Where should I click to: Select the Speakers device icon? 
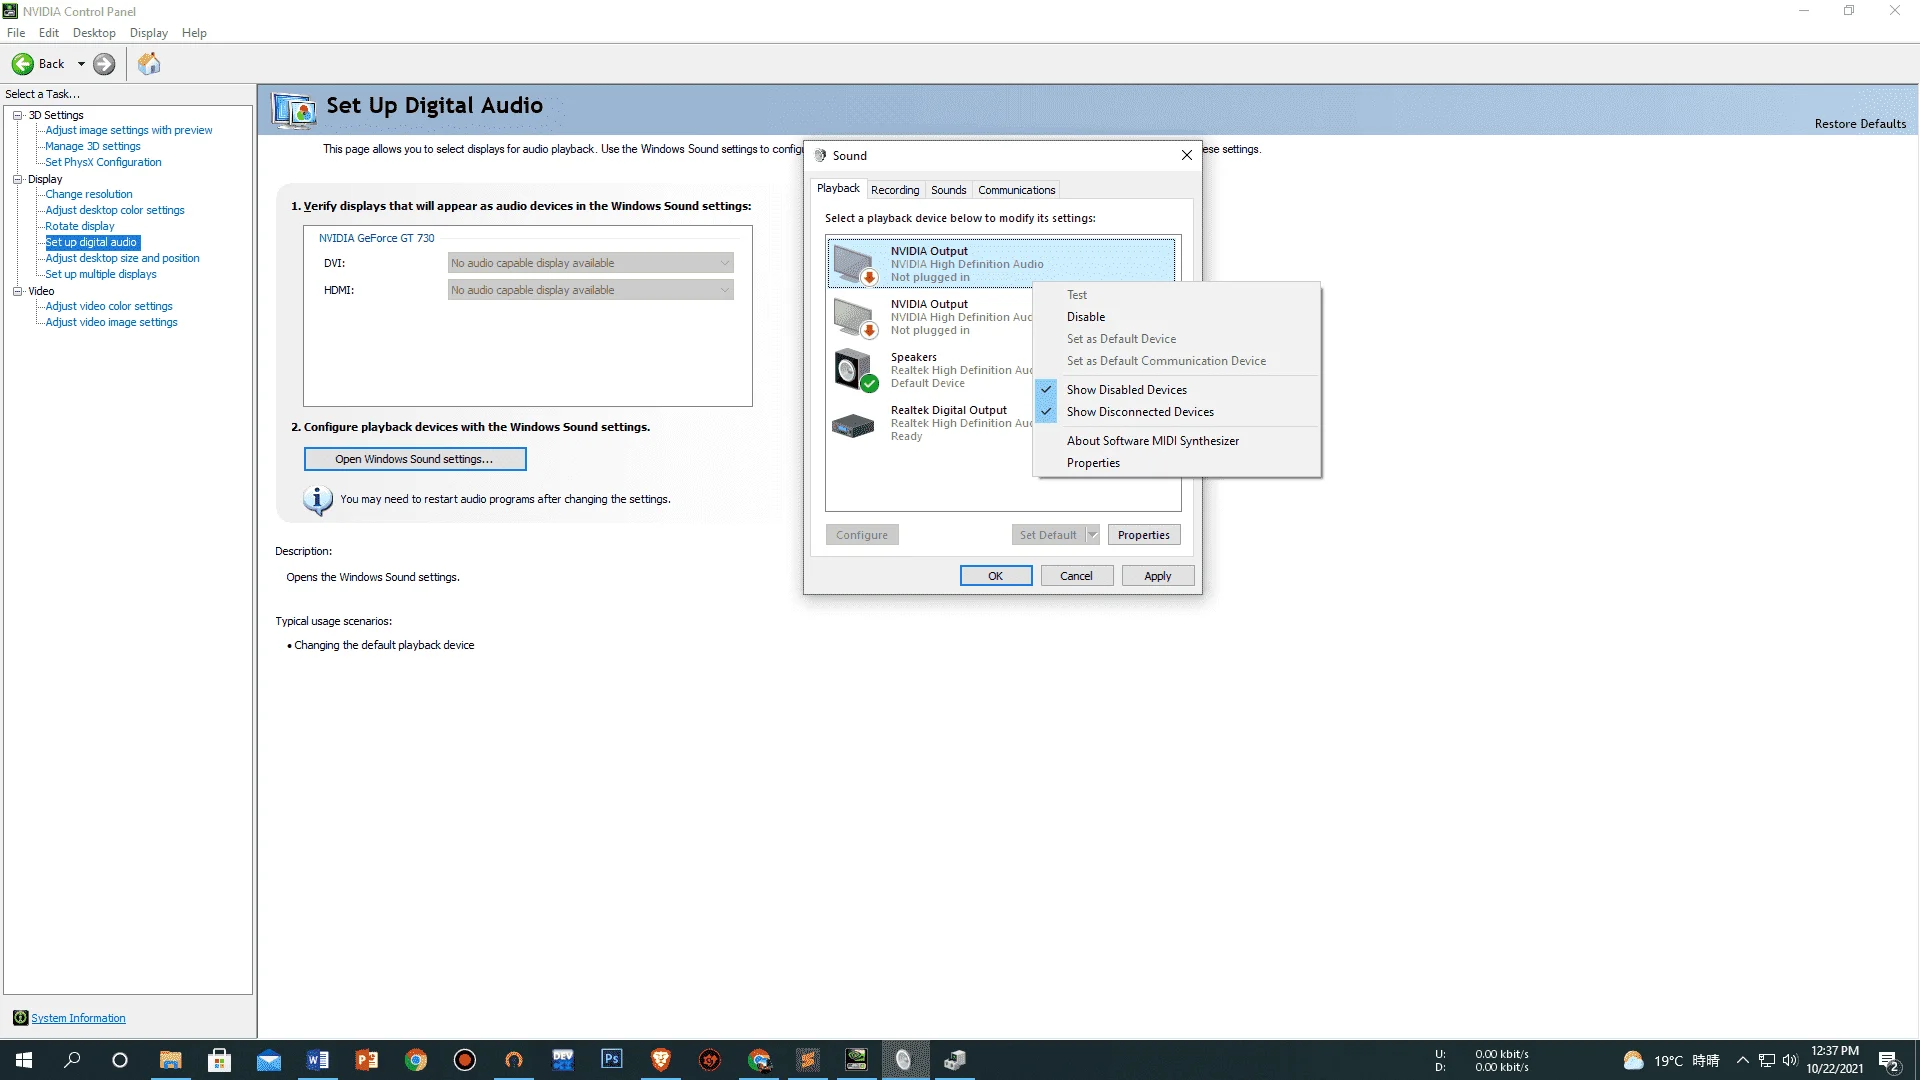854,370
